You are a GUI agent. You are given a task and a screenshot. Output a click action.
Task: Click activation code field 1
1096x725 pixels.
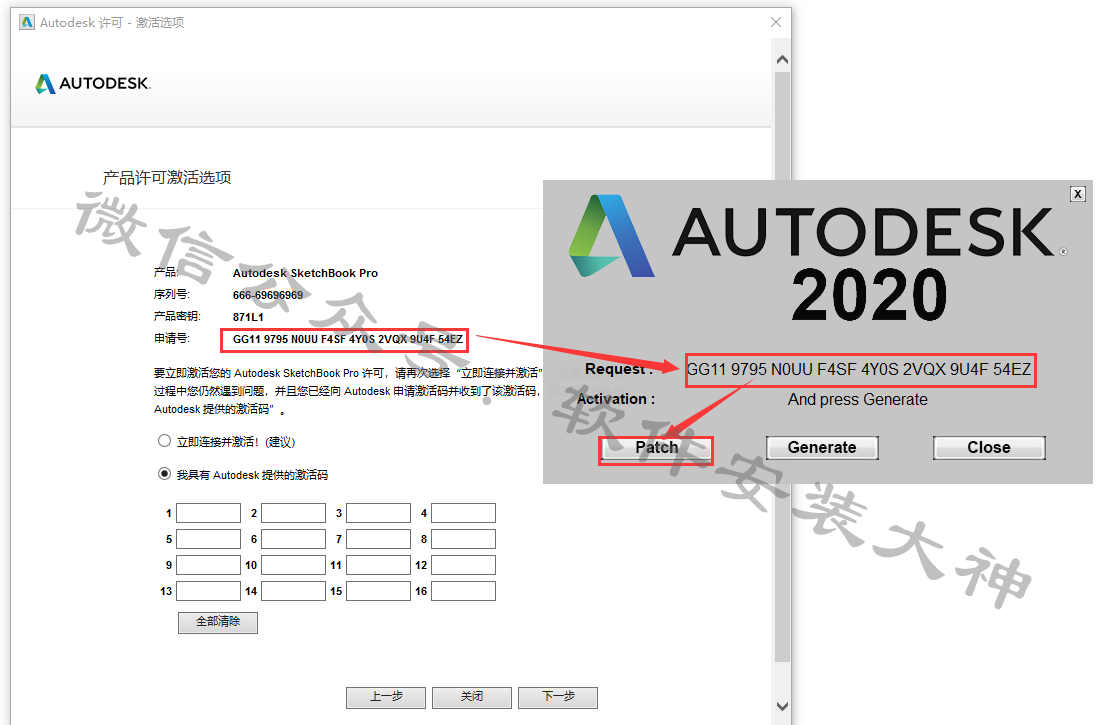(208, 513)
